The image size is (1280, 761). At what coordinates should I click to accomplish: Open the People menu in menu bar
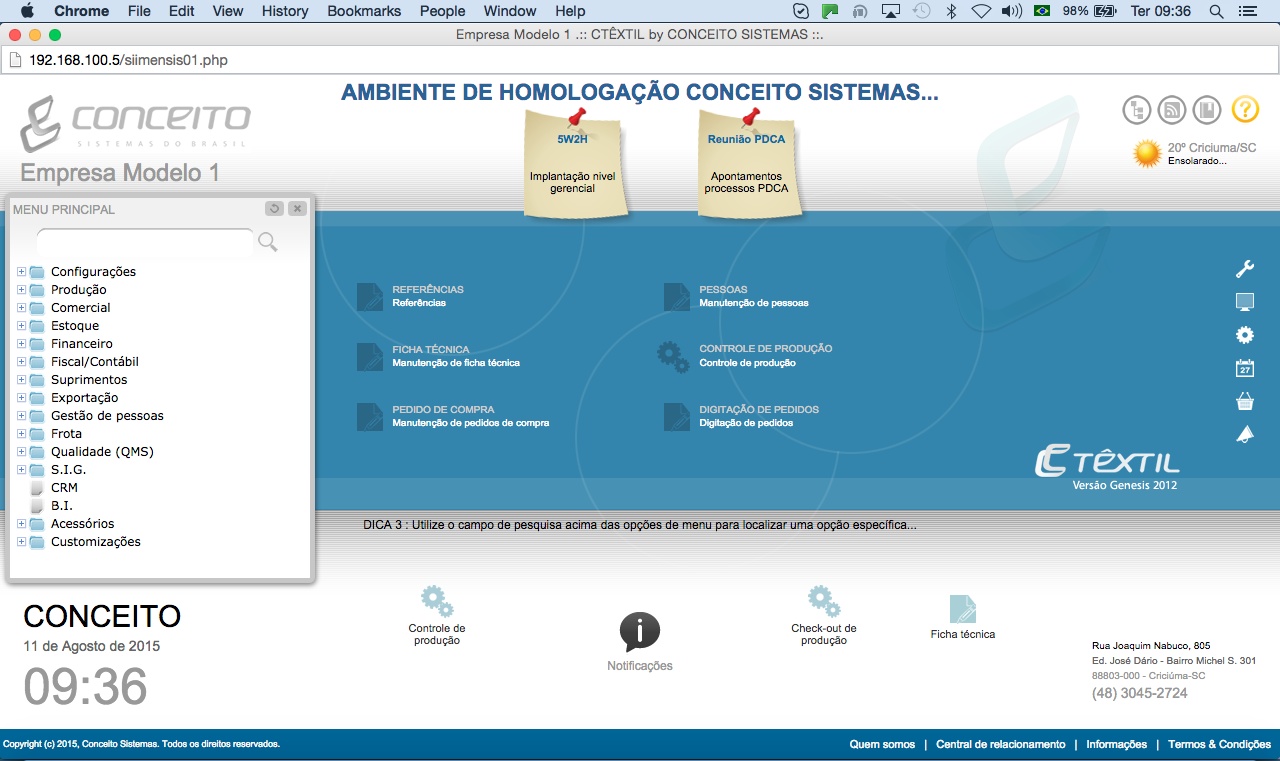[442, 11]
